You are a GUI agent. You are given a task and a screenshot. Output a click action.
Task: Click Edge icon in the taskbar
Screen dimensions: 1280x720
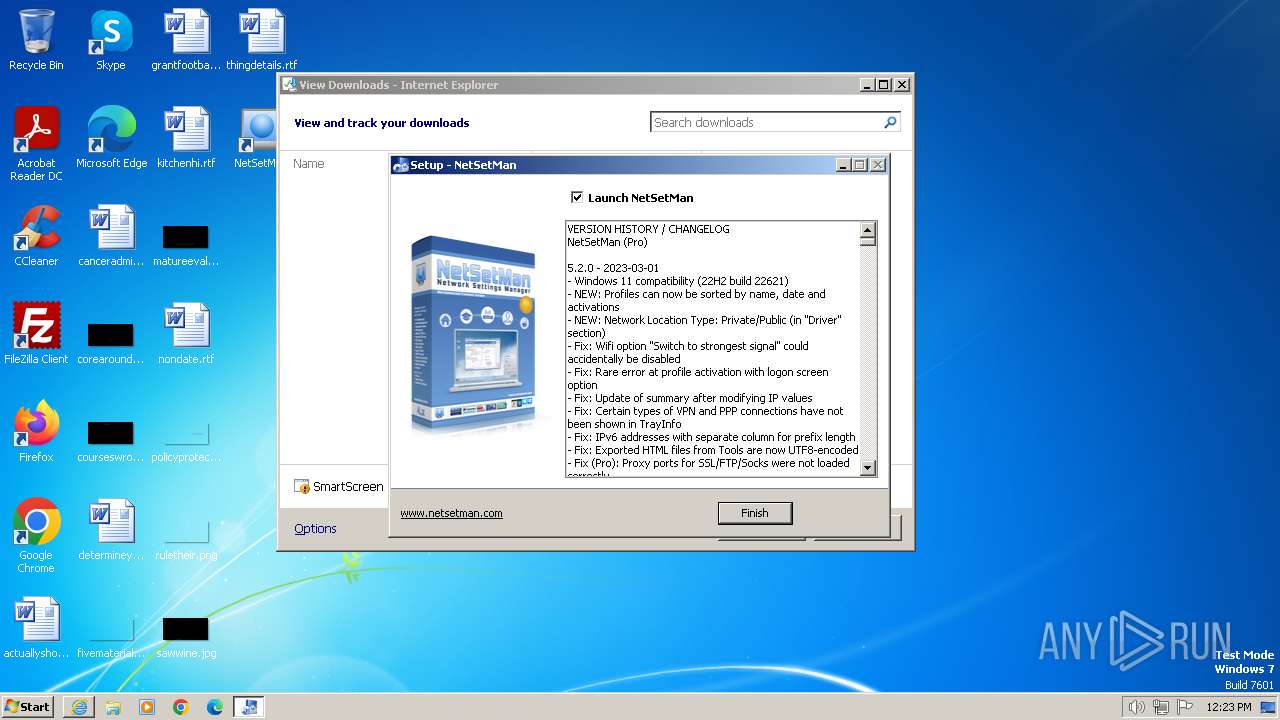pyautogui.click(x=215, y=707)
